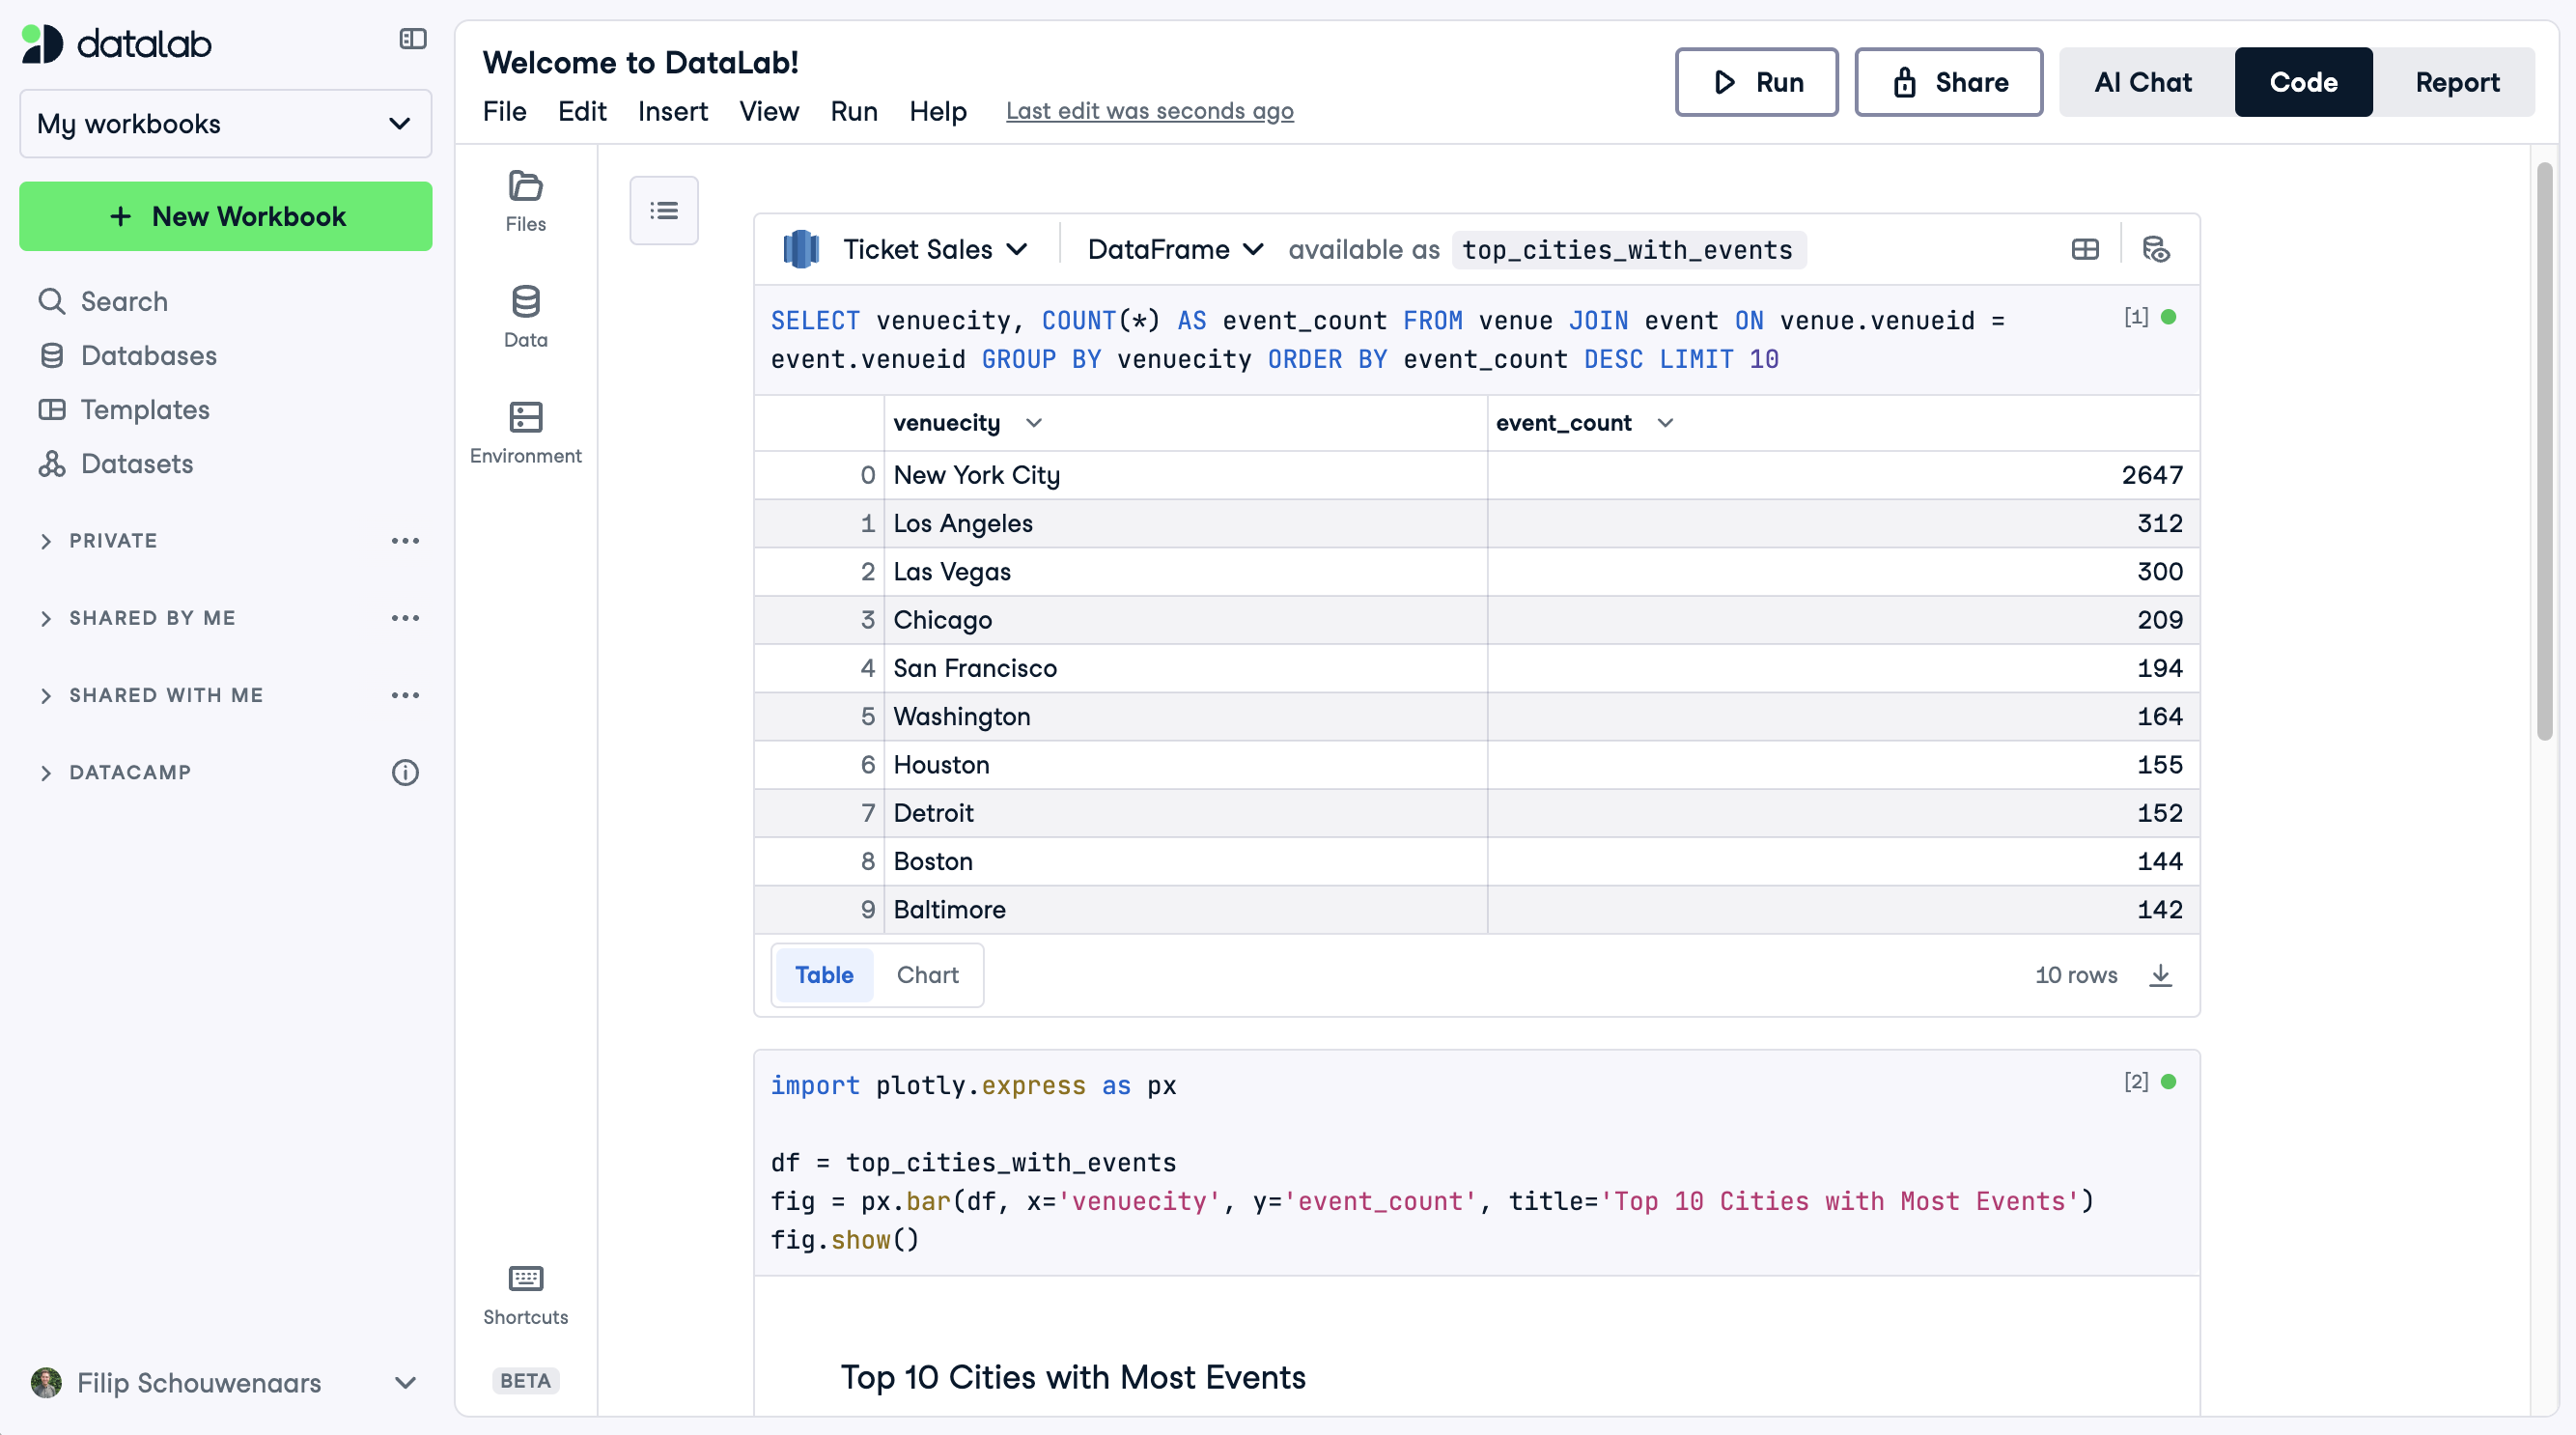Open the Ticket Sales source dropdown

coord(933,249)
